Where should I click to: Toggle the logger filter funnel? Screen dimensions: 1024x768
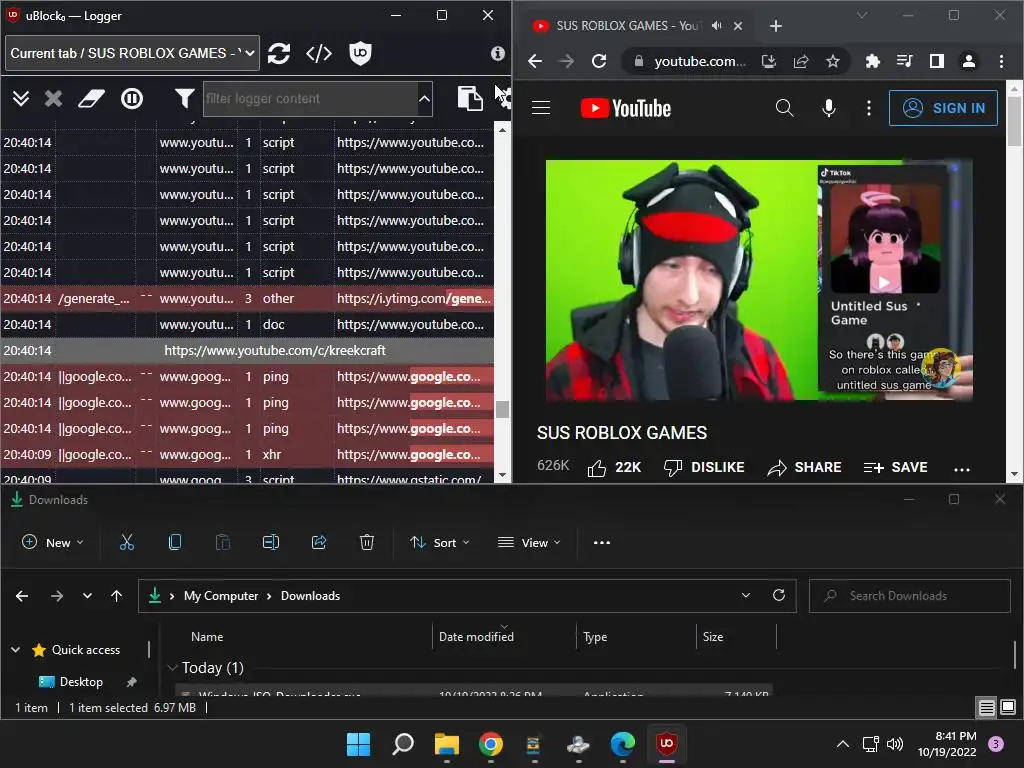[x=184, y=99]
